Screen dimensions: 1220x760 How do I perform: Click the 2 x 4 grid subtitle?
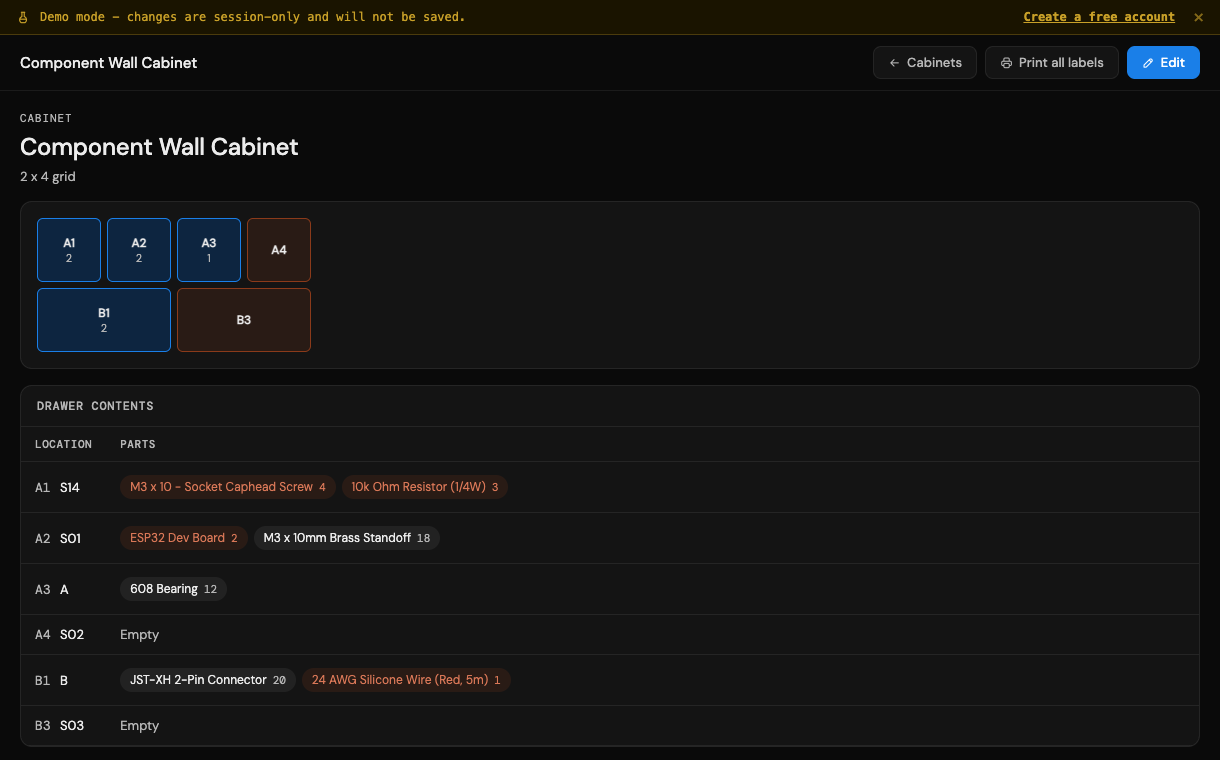click(48, 177)
